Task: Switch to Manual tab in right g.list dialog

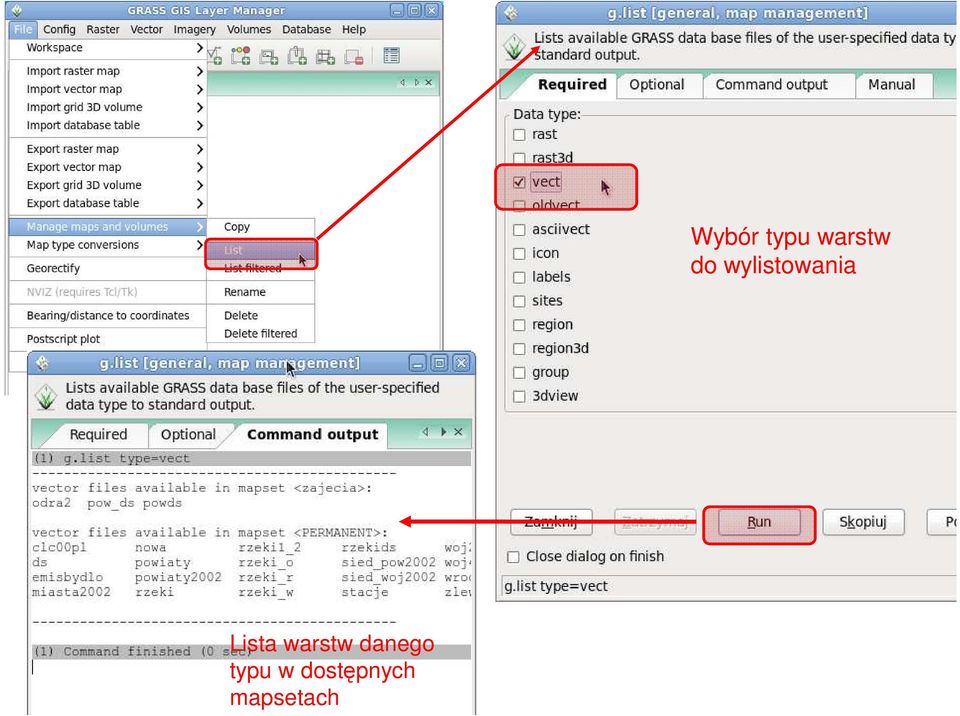Action: pos(891,85)
